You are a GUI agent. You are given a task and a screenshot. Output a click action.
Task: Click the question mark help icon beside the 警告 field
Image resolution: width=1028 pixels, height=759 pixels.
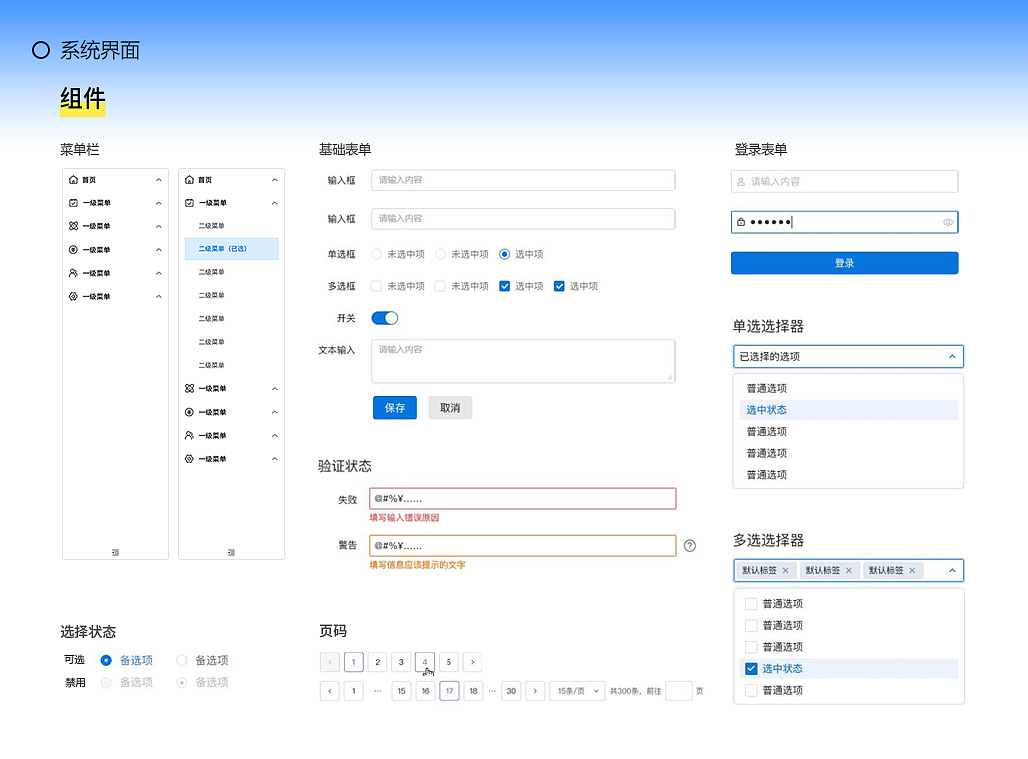(x=690, y=545)
